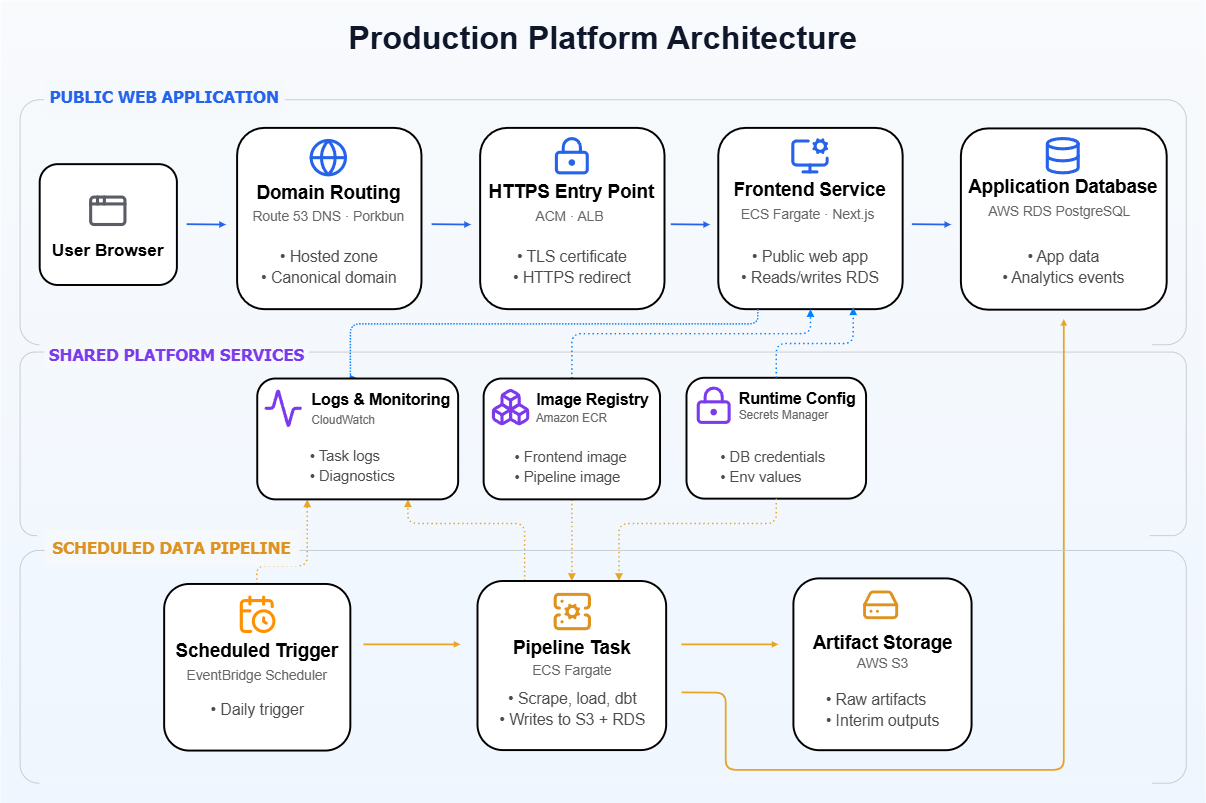Image resolution: width=1206 pixels, height=803 pixels.
Task: Click the Pipeline Task gear icon
Action: point(572,611)
